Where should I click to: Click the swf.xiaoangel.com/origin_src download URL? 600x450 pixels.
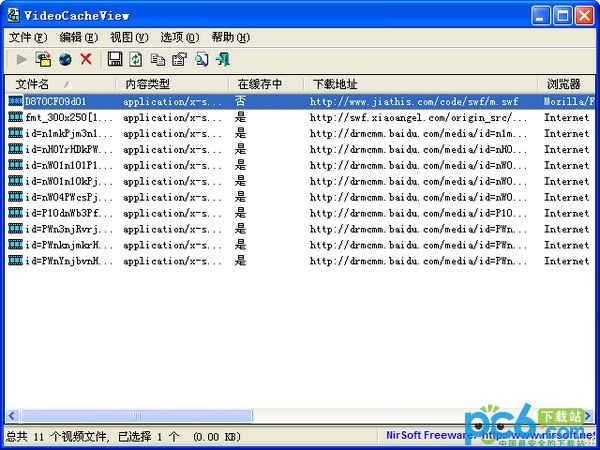(419, 117)
